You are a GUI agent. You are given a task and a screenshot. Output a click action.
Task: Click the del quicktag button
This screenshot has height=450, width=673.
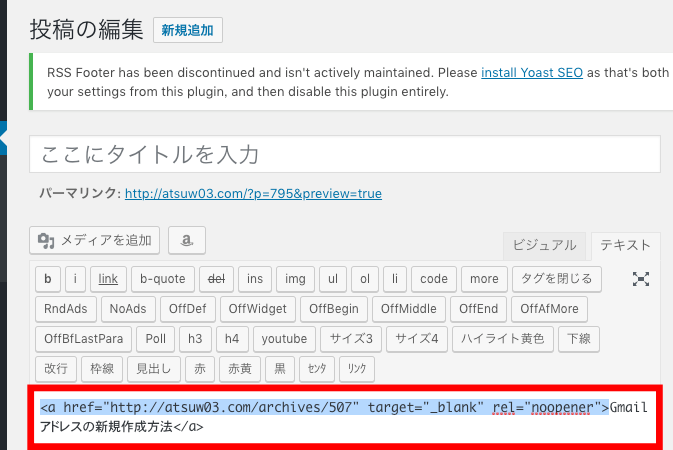click(216, 279)
